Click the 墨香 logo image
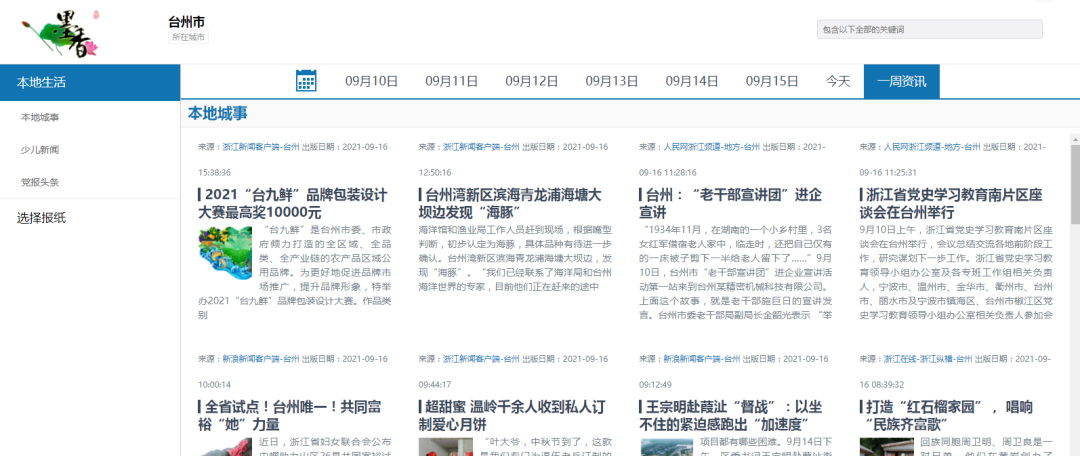The width and height of the screenshot is (1080, 456). [62, 32]
